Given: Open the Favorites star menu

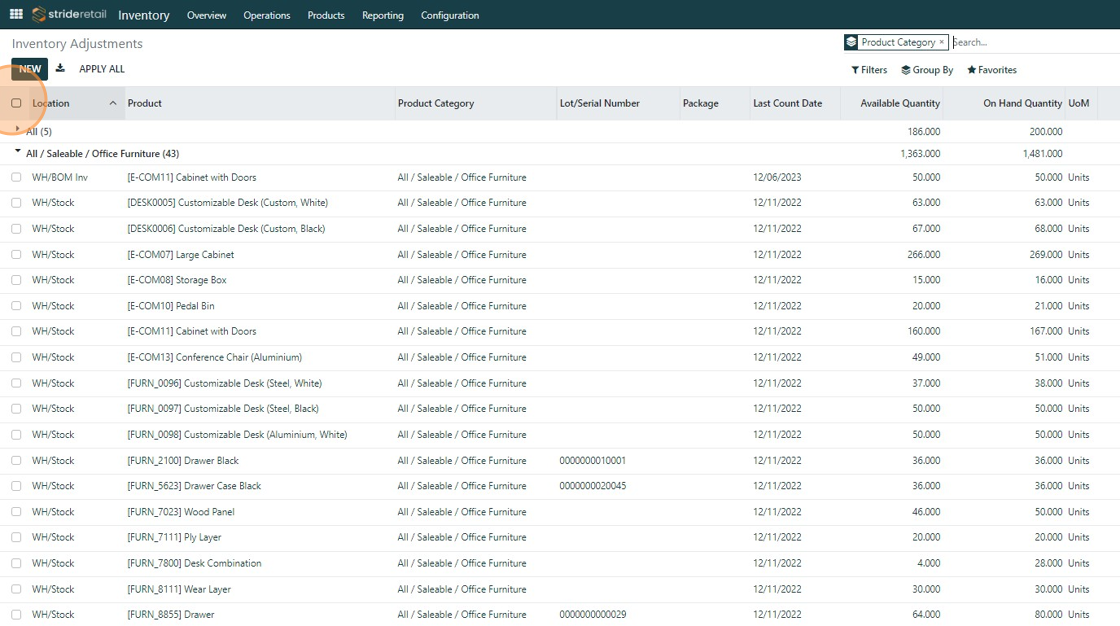Looking at the screenshot, I should click(991, 70).
